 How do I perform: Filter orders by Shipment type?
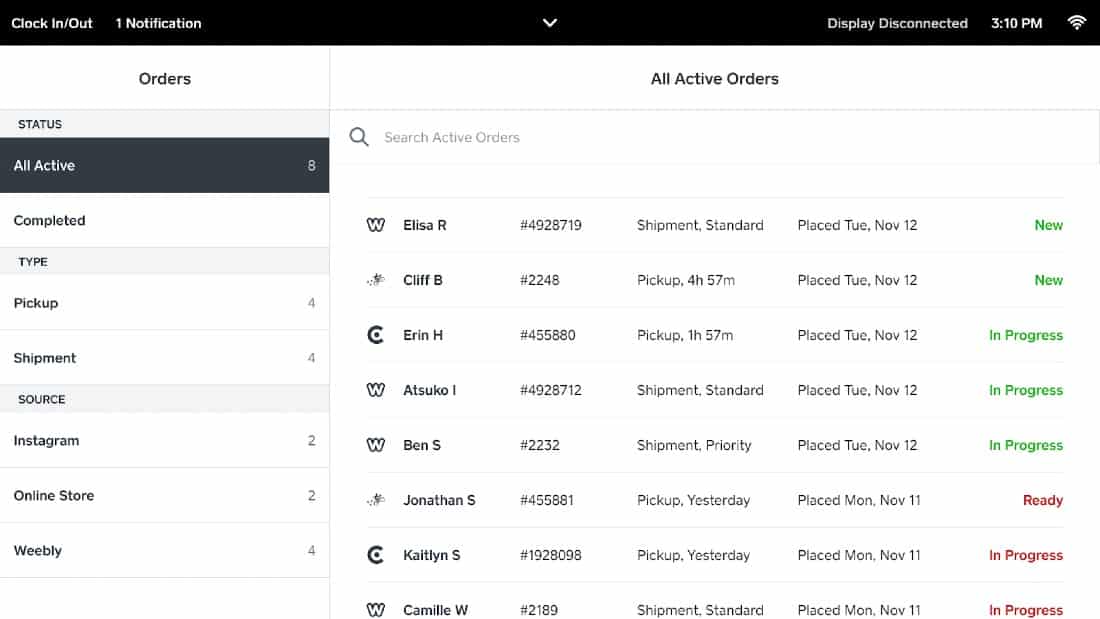pos(164,358)
